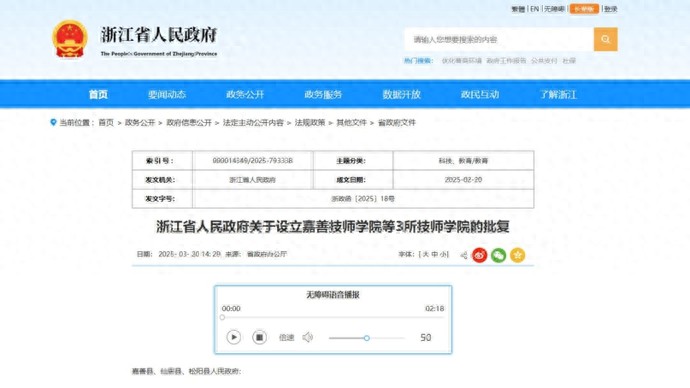
Task: Click the document number cell 浙政函〔2025〕18号
Action: pyautogui.click(x=363, y=199)
